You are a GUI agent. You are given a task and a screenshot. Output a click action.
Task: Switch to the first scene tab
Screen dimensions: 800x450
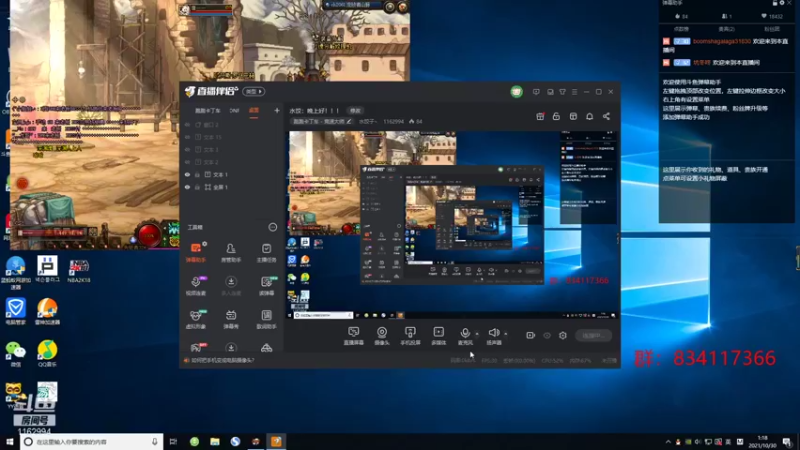tap(207, 111)
